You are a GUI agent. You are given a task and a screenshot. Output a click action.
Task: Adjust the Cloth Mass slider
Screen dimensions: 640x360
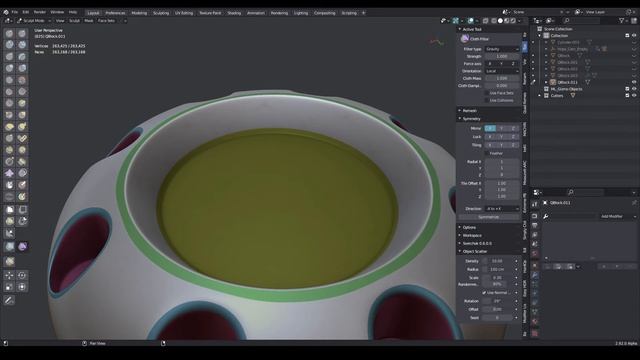(x=502, y=78)
